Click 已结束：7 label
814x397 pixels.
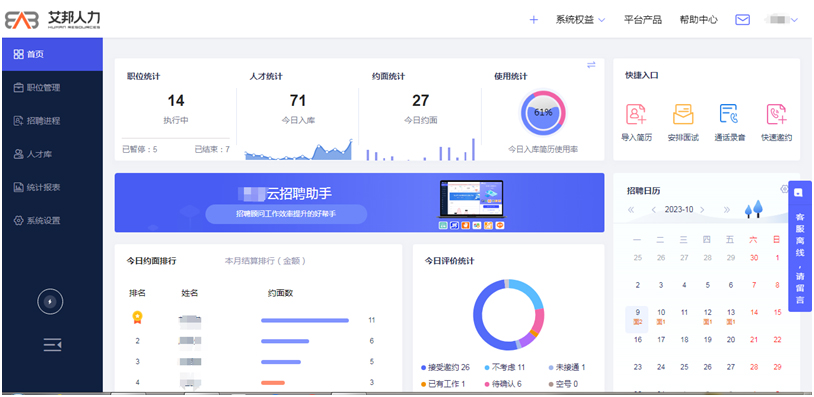coord(212,149)
